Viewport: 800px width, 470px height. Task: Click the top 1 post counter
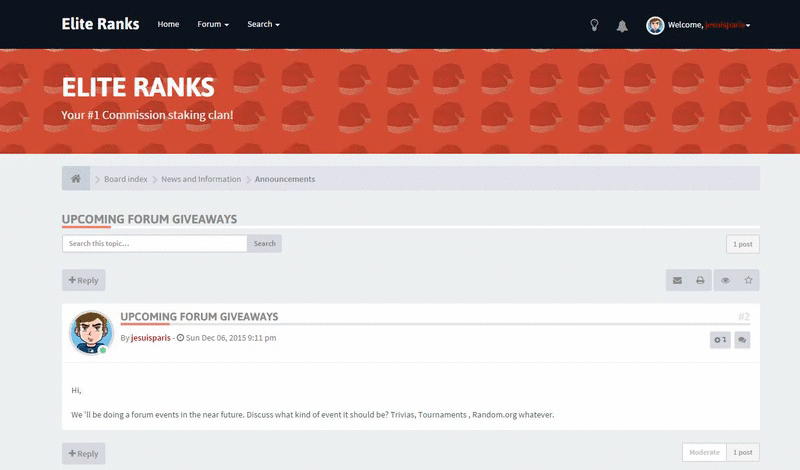pyautogui.click(x=743, y=244)
